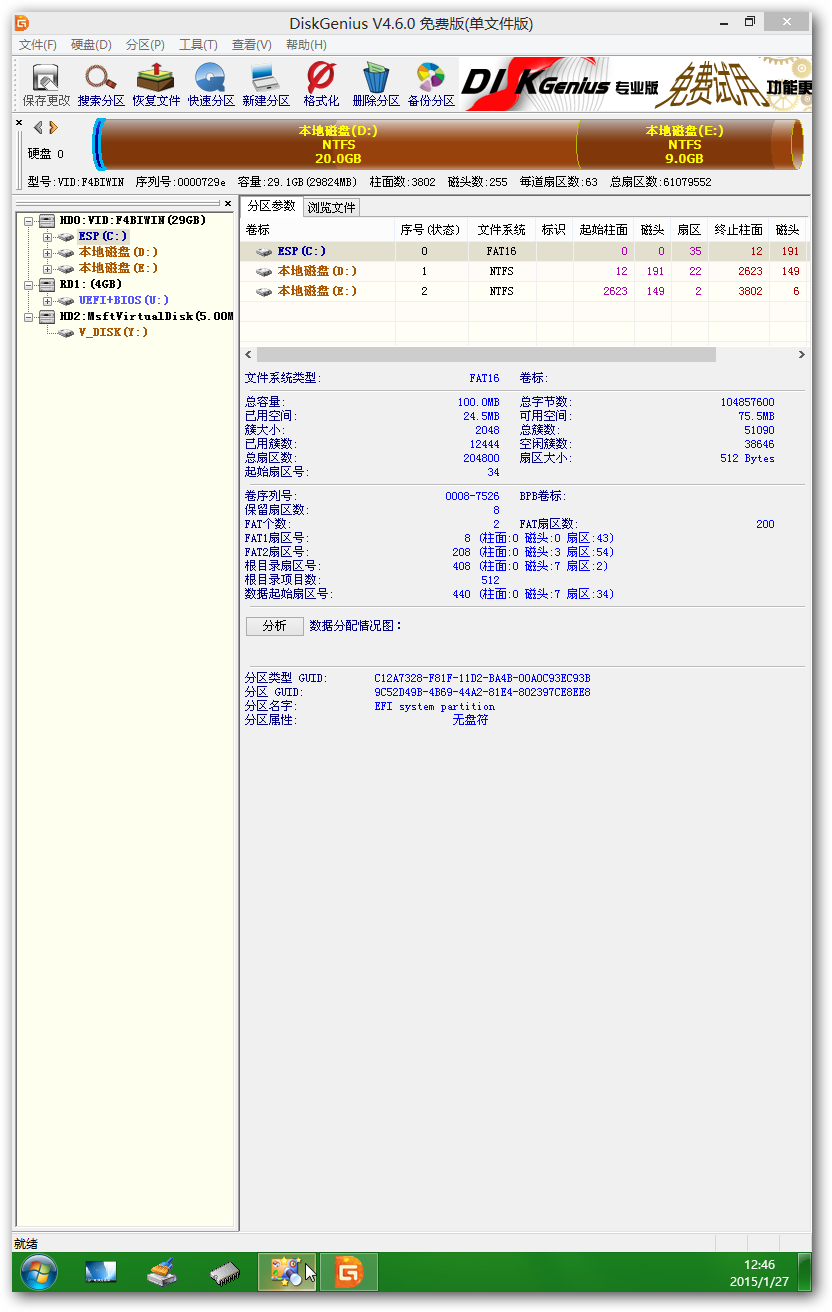Select the D: NTFS 20.0GB partition bar
This screenshot has width=832, height=1312.
click(x=339, y=145)
